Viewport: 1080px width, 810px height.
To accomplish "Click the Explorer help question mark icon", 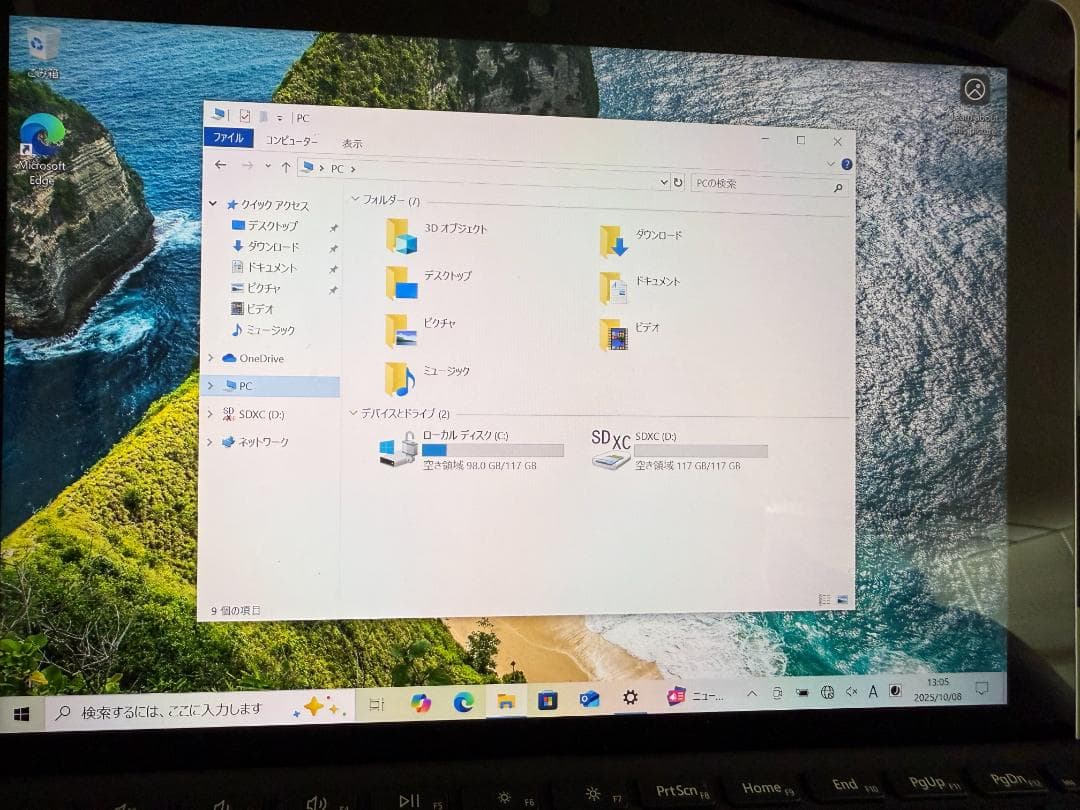I will click(x=846, y=164).
